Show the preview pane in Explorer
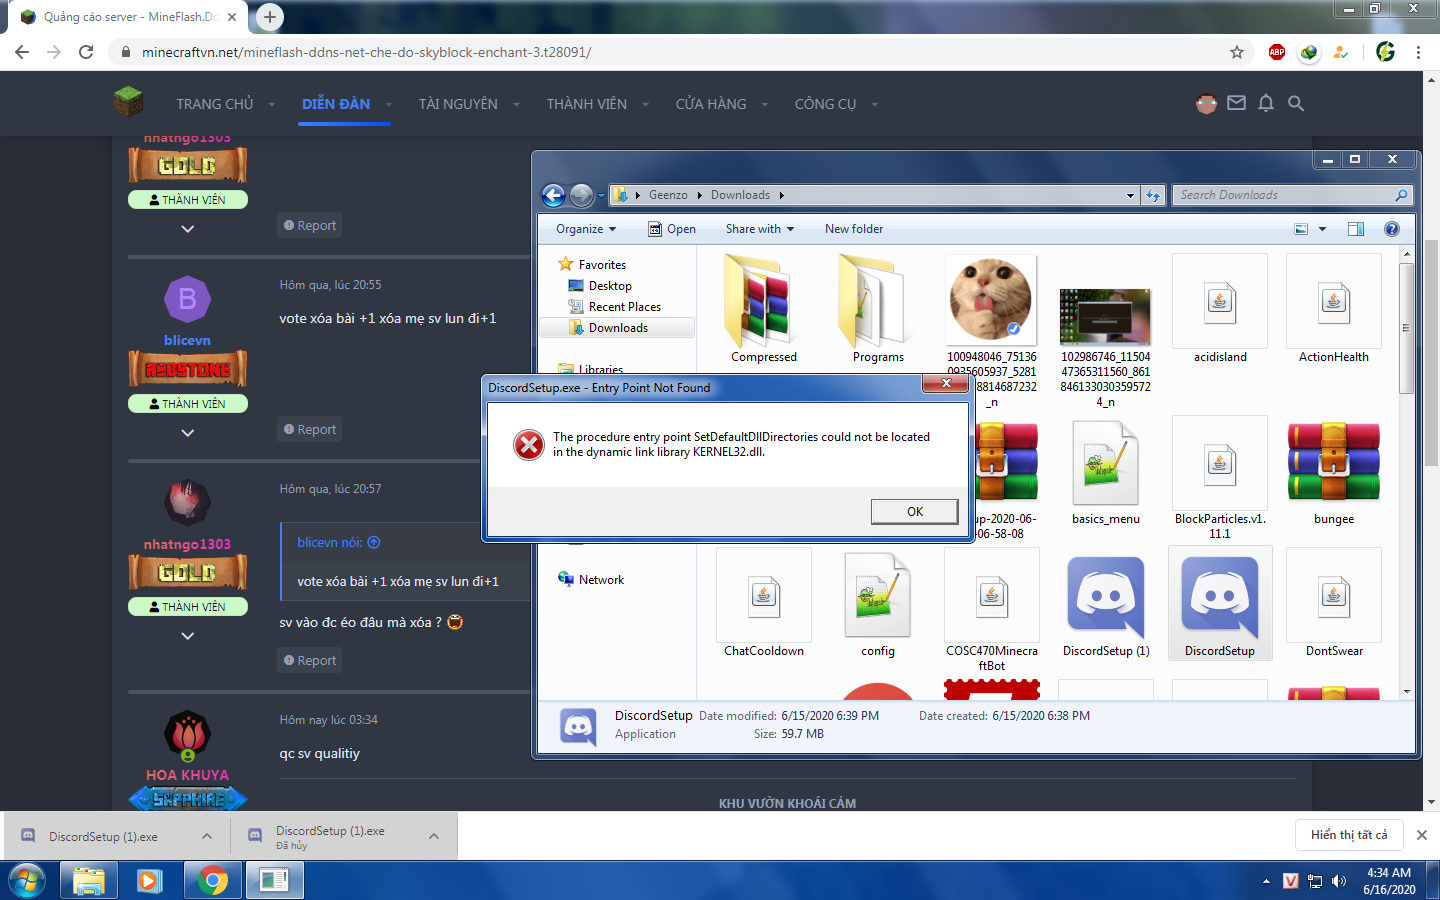This screenshot has width=1440, height=900. click(1356, 229)
